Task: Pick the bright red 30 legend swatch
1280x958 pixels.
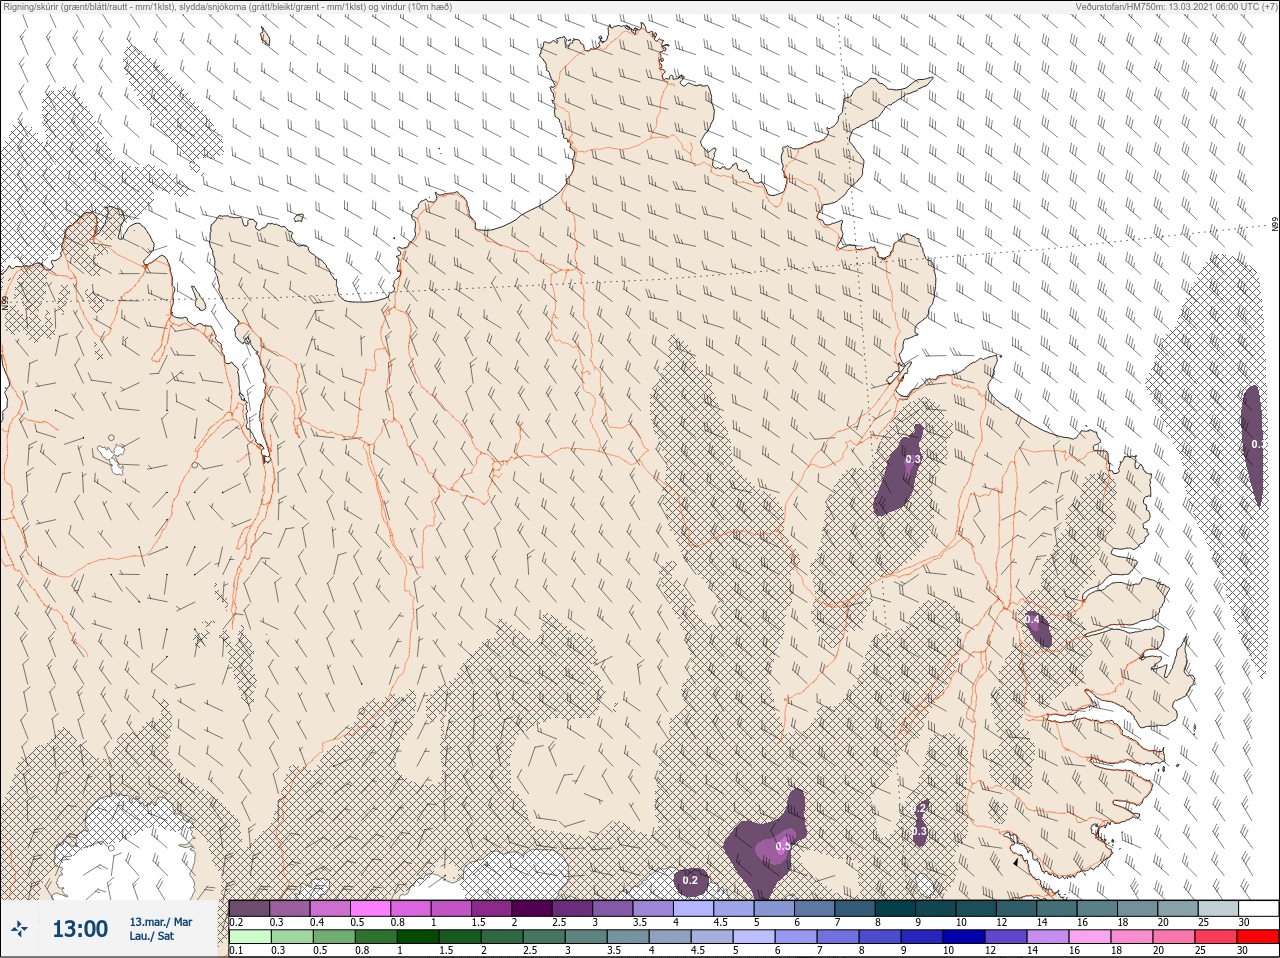Action: (x=1258, y=938)
